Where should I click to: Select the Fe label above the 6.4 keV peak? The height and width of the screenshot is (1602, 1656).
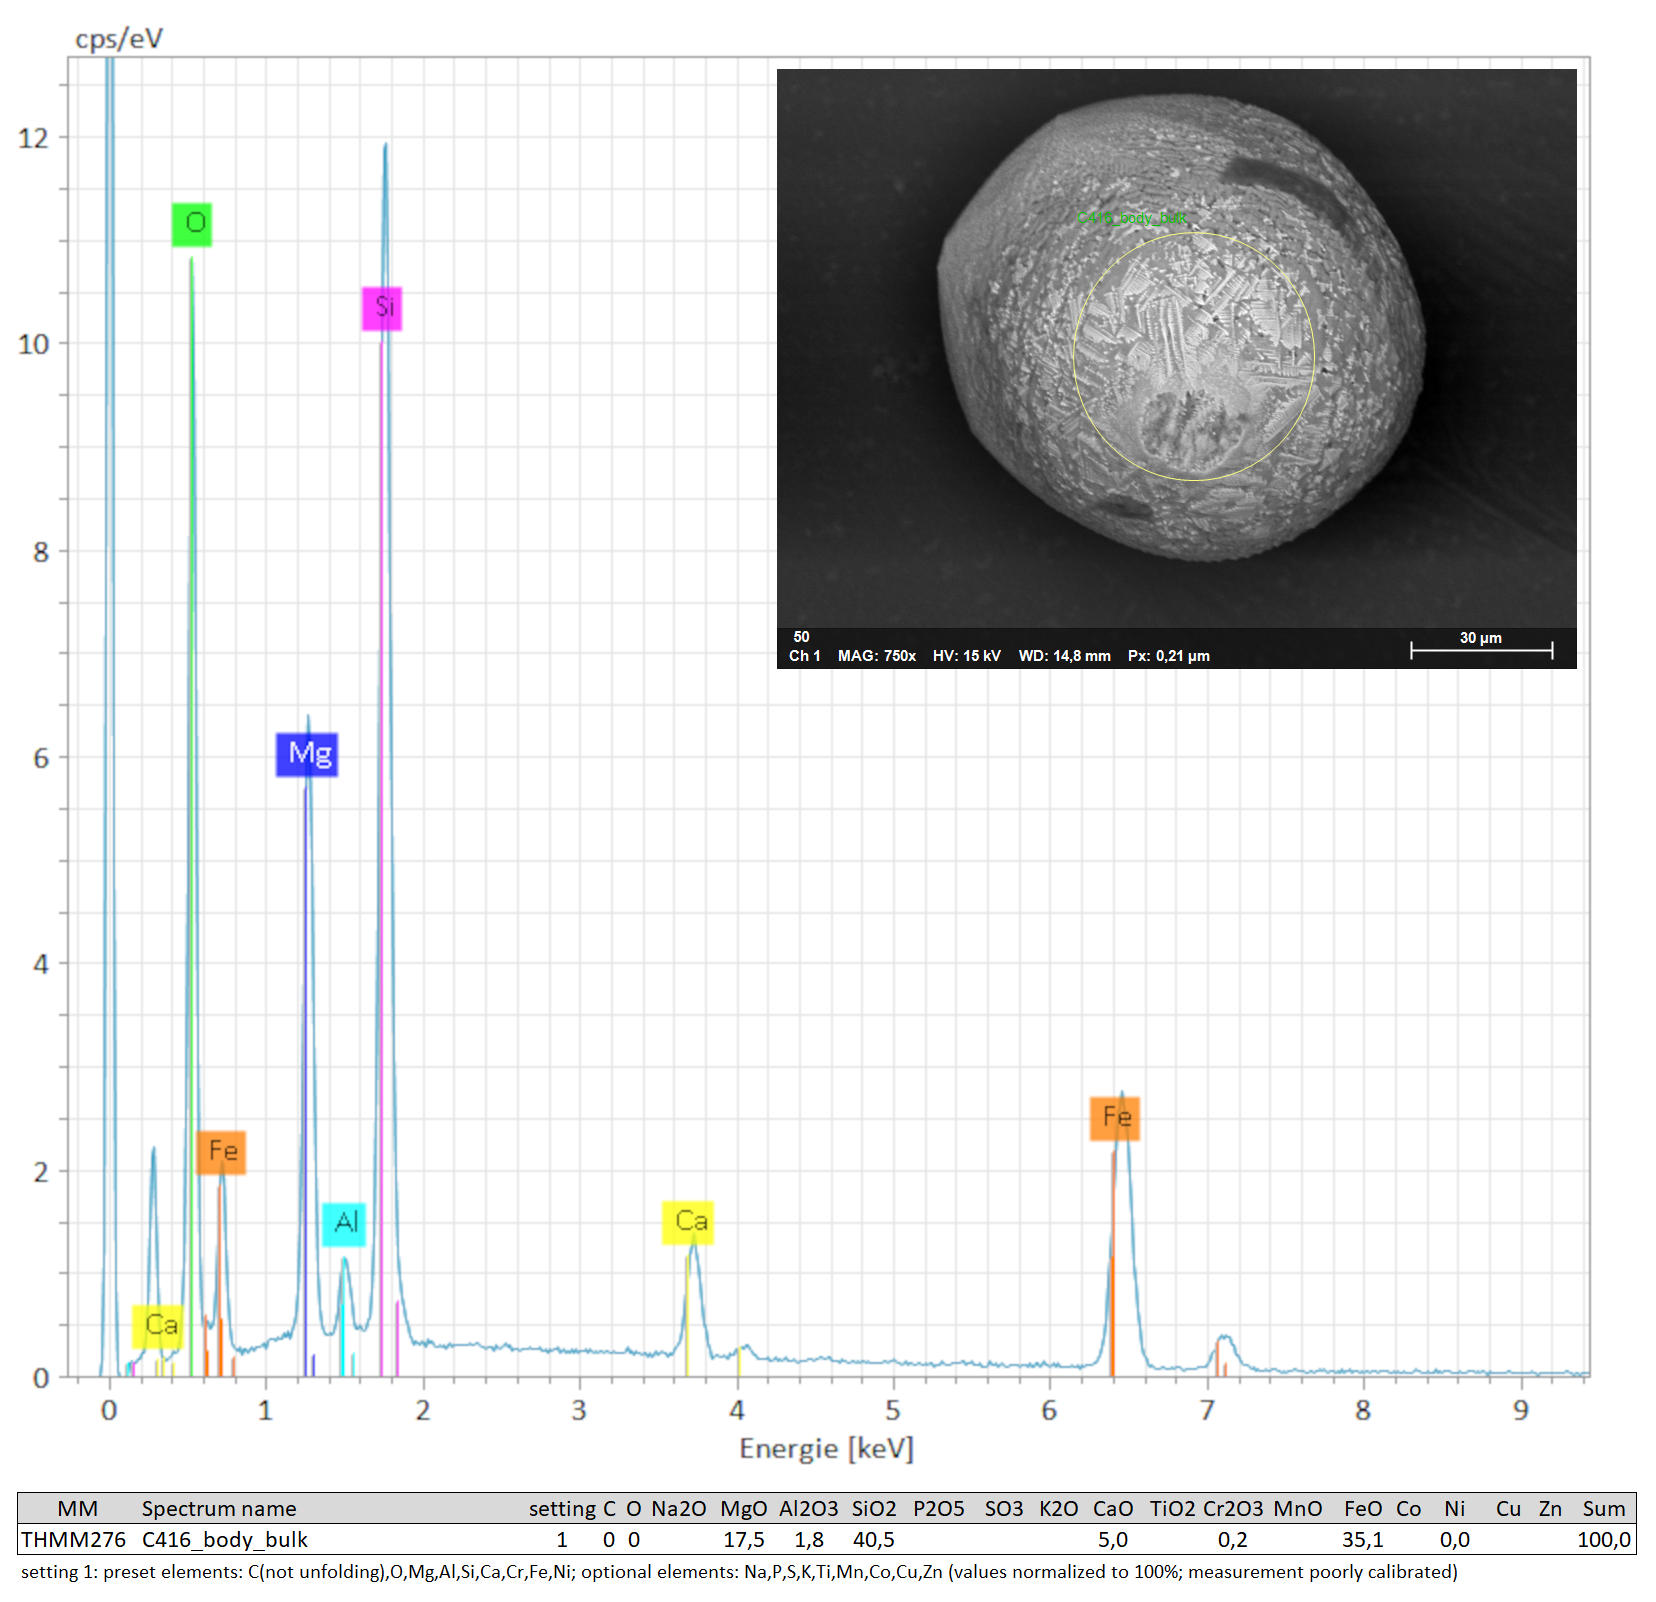1115,1117
